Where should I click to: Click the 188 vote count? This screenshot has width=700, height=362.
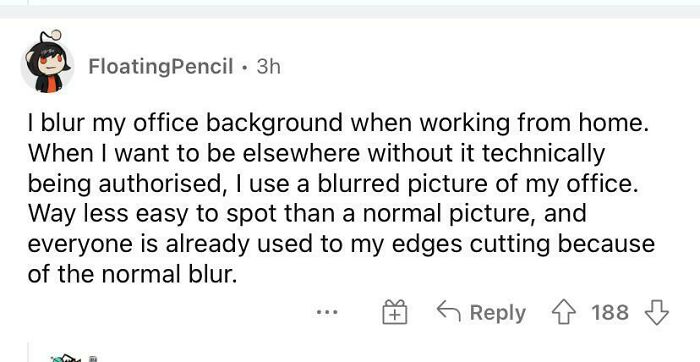point(610,312)
